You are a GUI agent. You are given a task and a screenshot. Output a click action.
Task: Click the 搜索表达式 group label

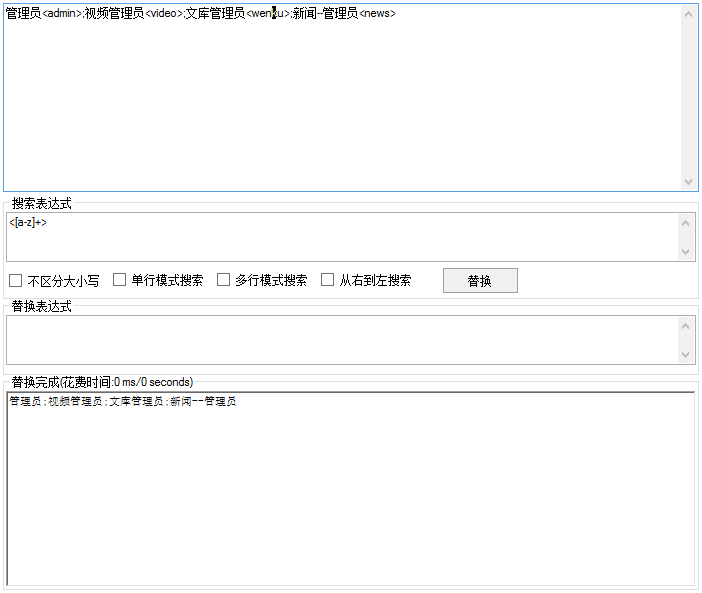42,203
